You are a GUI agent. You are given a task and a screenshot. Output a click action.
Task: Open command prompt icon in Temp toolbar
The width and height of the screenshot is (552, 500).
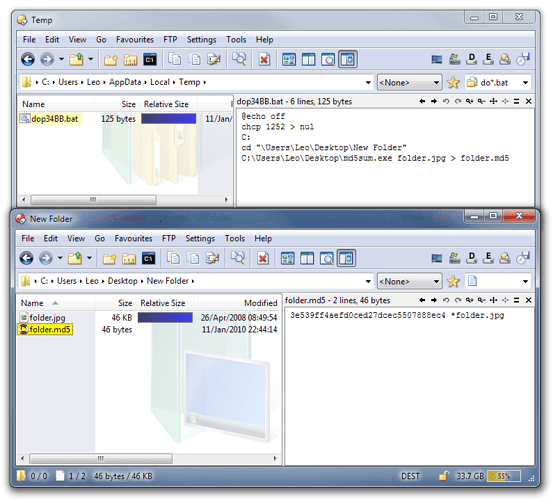click(150, 60)
